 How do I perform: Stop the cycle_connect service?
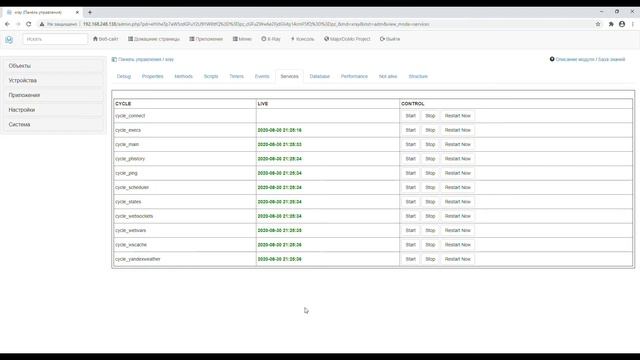pyautogui.click(x=430, y=116)
